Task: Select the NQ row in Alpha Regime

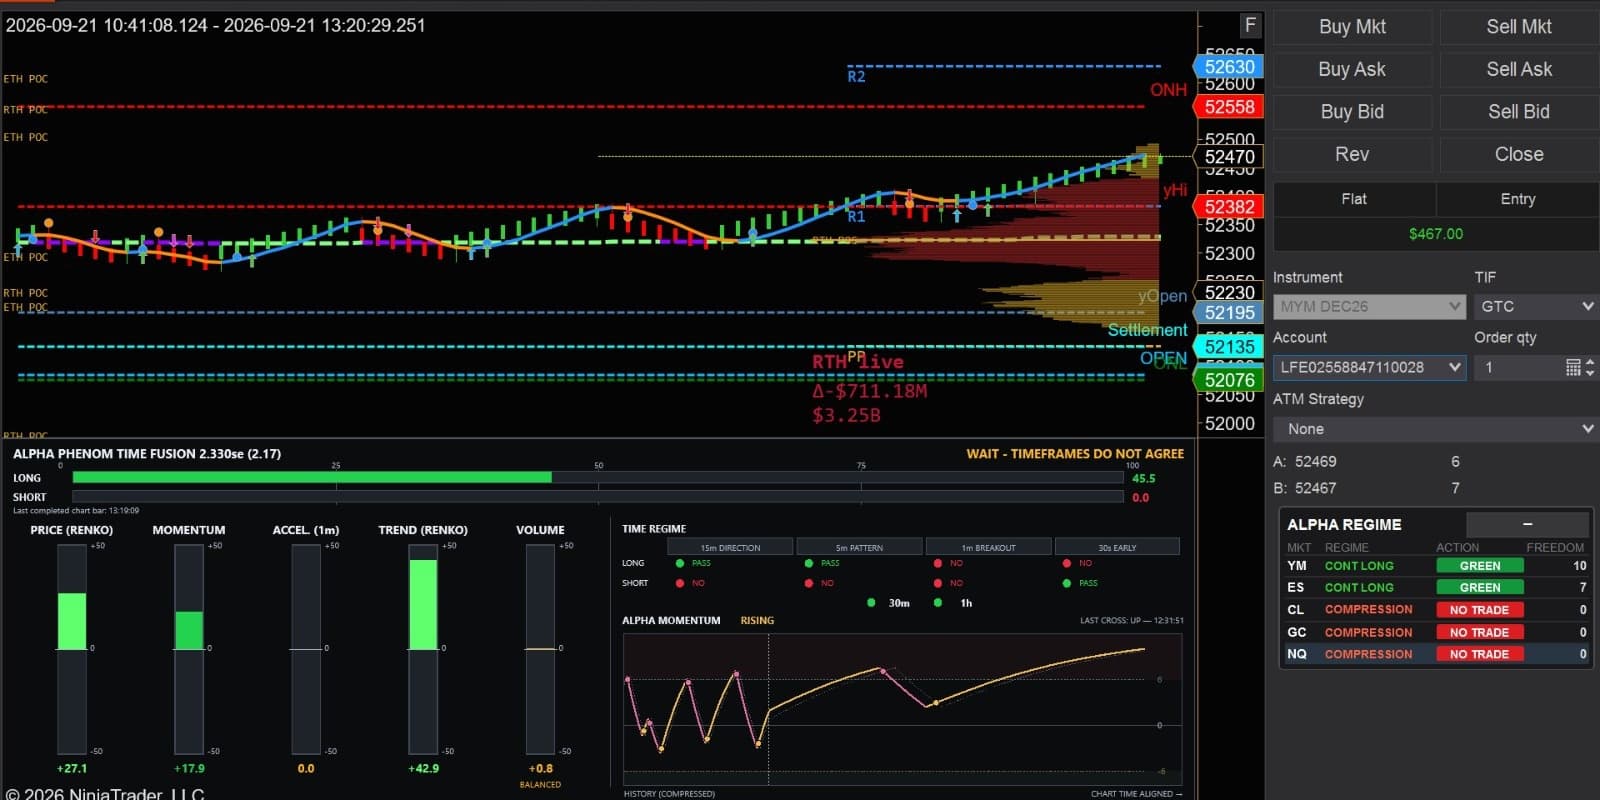Action: click(1437, 654)
